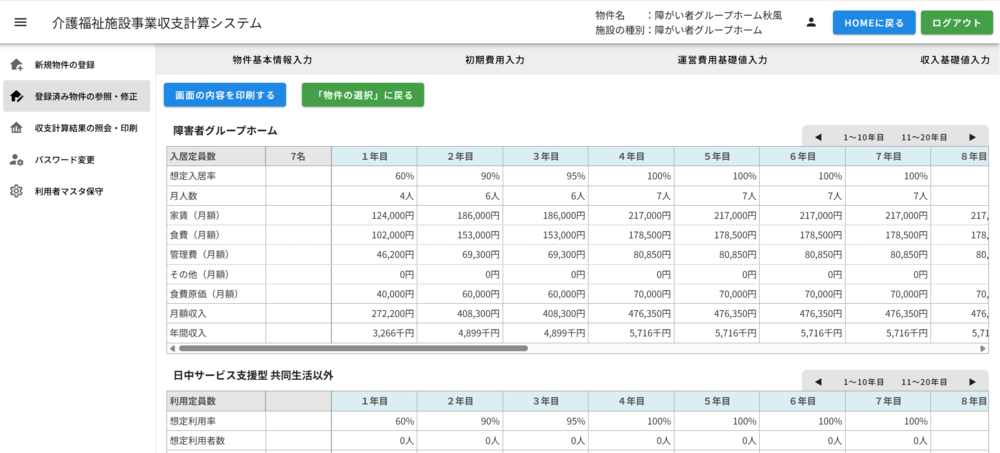
Task: Select 11〜20年目 in 障害者グループホーム pager
Action: 924,137
